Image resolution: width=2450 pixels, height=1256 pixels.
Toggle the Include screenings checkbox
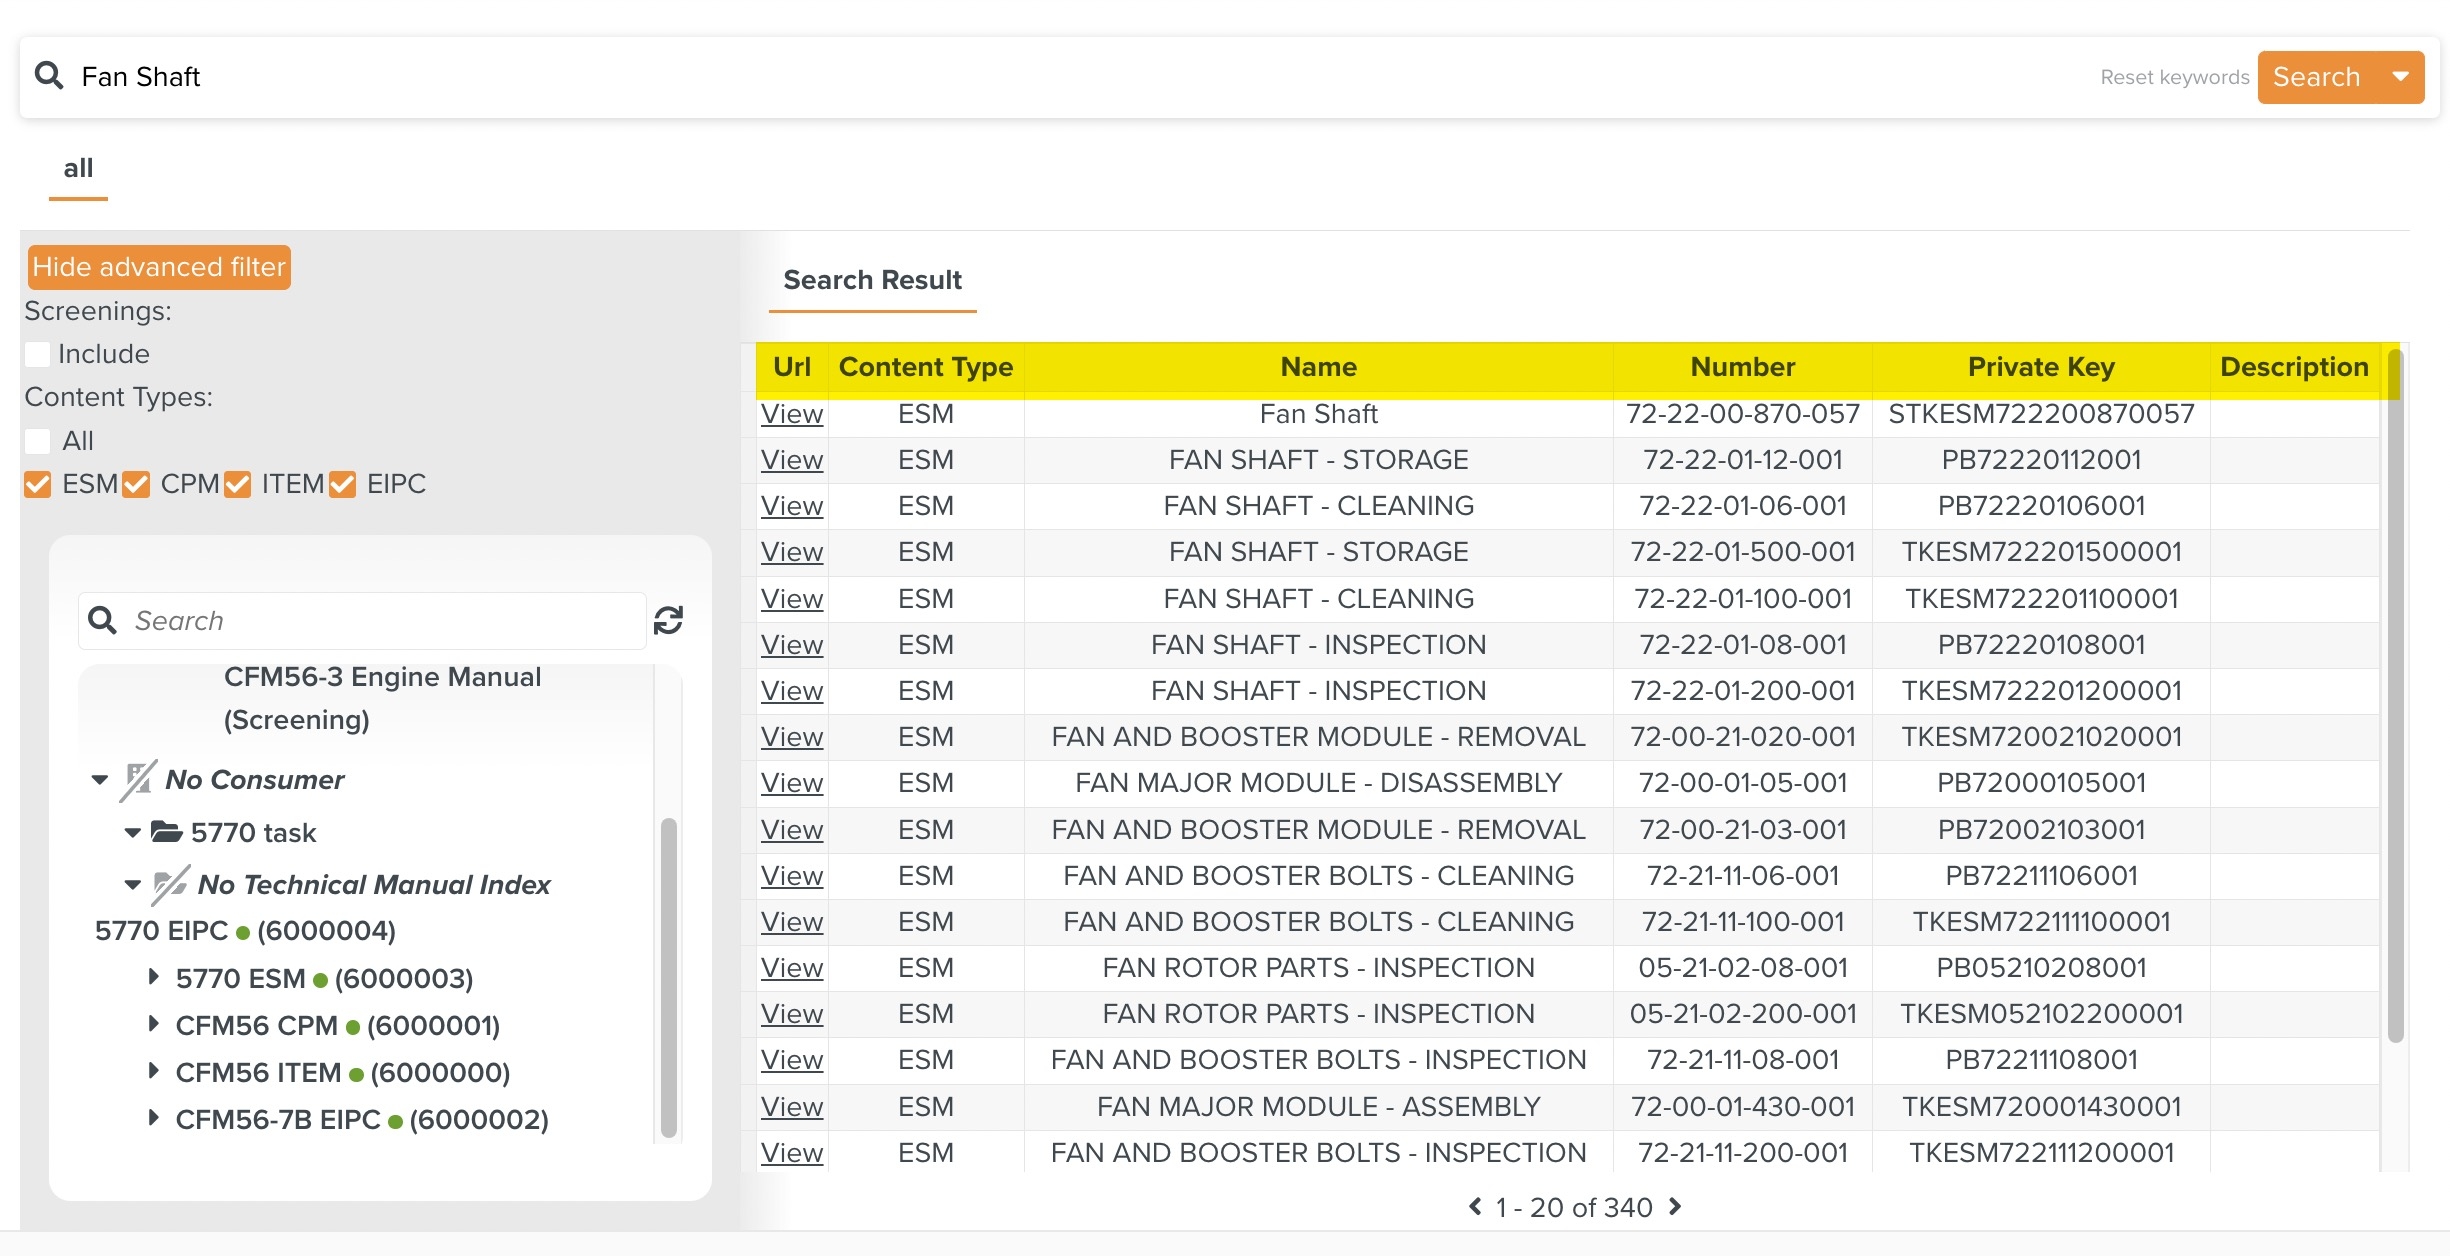click(37, 354)
